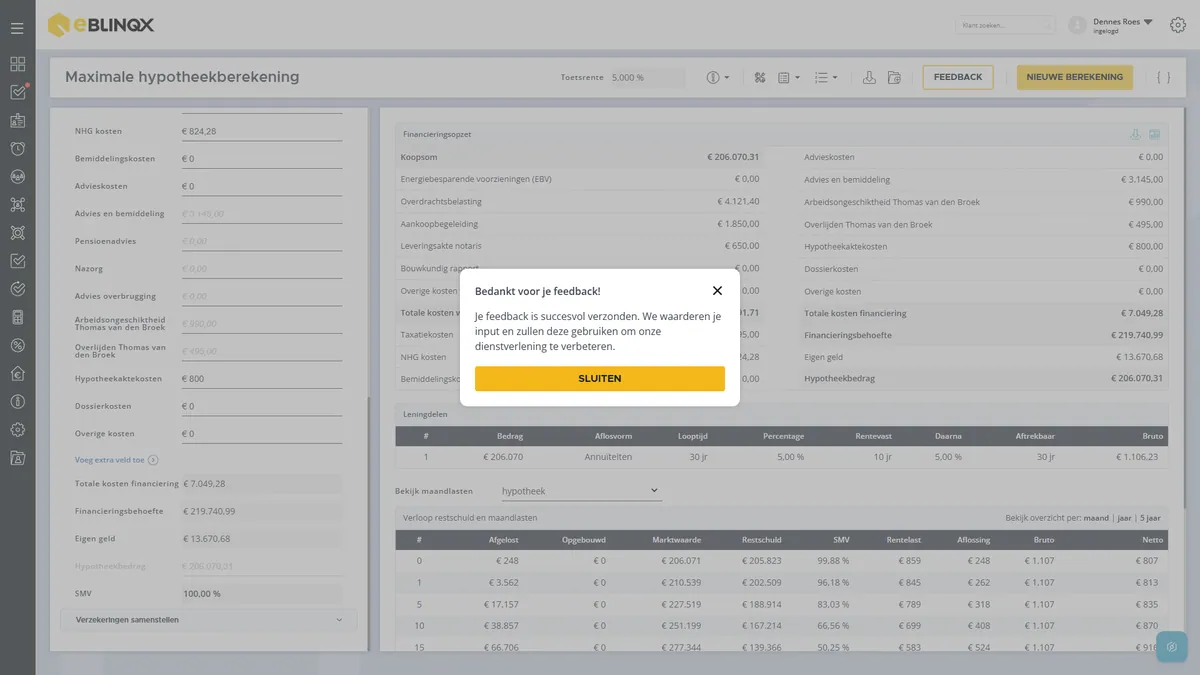The width and height of the screenshot is (1200, 675).
Task: Open the dashboard grid icon in the sidebar
Action: click(17, 64)
